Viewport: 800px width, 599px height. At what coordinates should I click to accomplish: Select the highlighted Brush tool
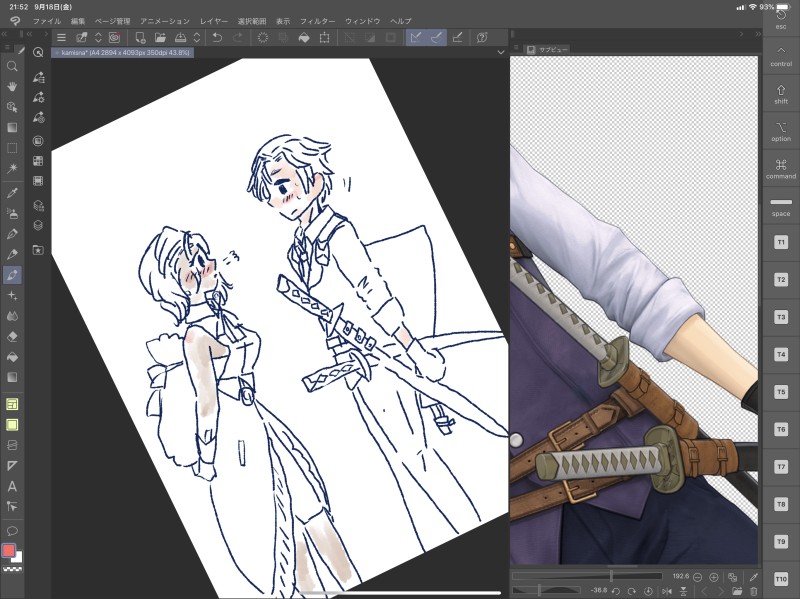pos(12,275)
